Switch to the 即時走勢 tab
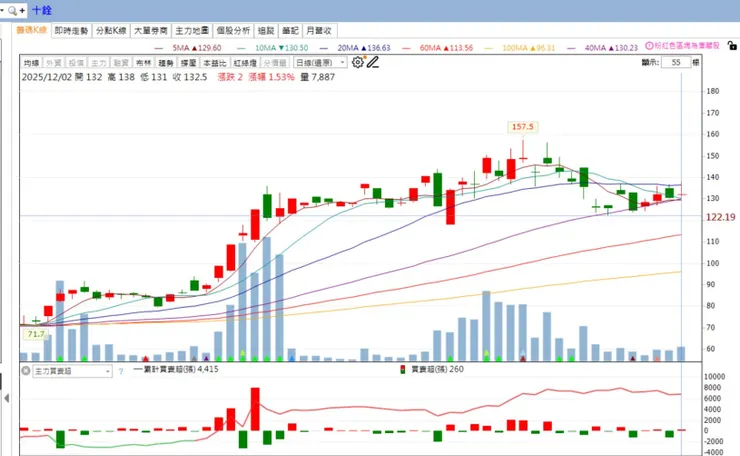Screen dimensions: 740x456 pyautogui.click(x=71, y=31)
